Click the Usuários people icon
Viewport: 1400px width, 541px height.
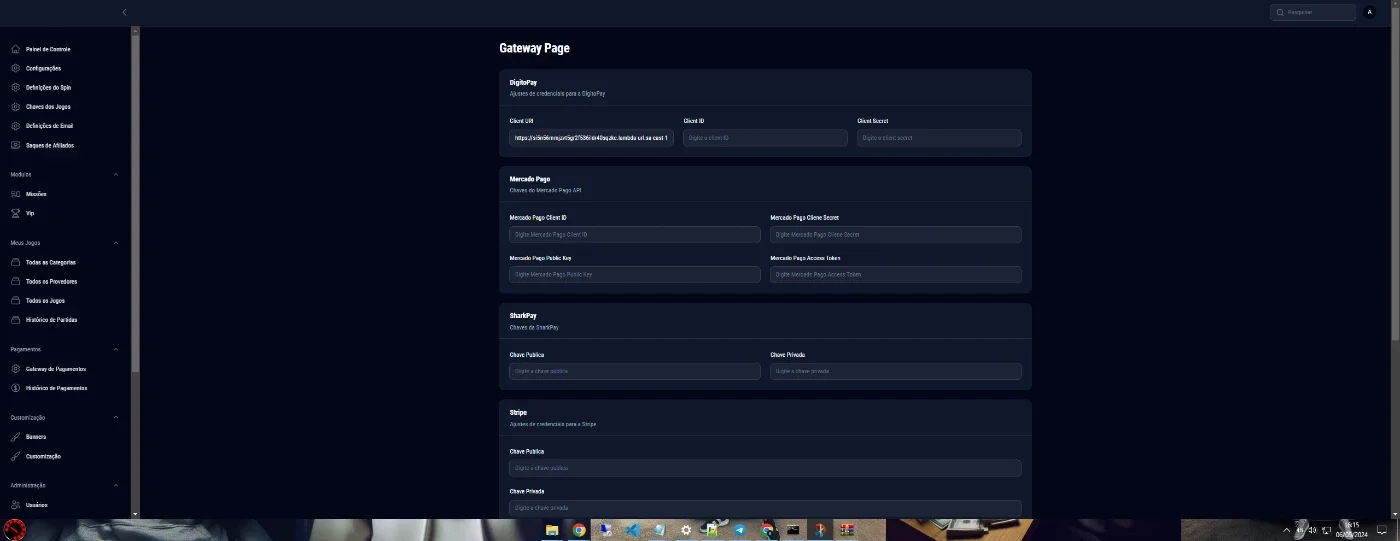pos(16,505)
